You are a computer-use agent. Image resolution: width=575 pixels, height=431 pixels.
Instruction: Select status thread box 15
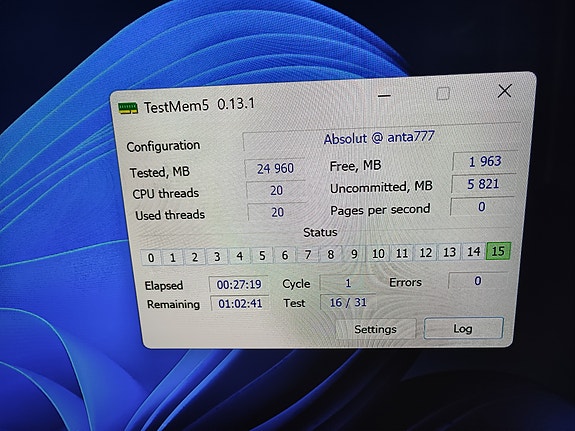coord(498,251)
